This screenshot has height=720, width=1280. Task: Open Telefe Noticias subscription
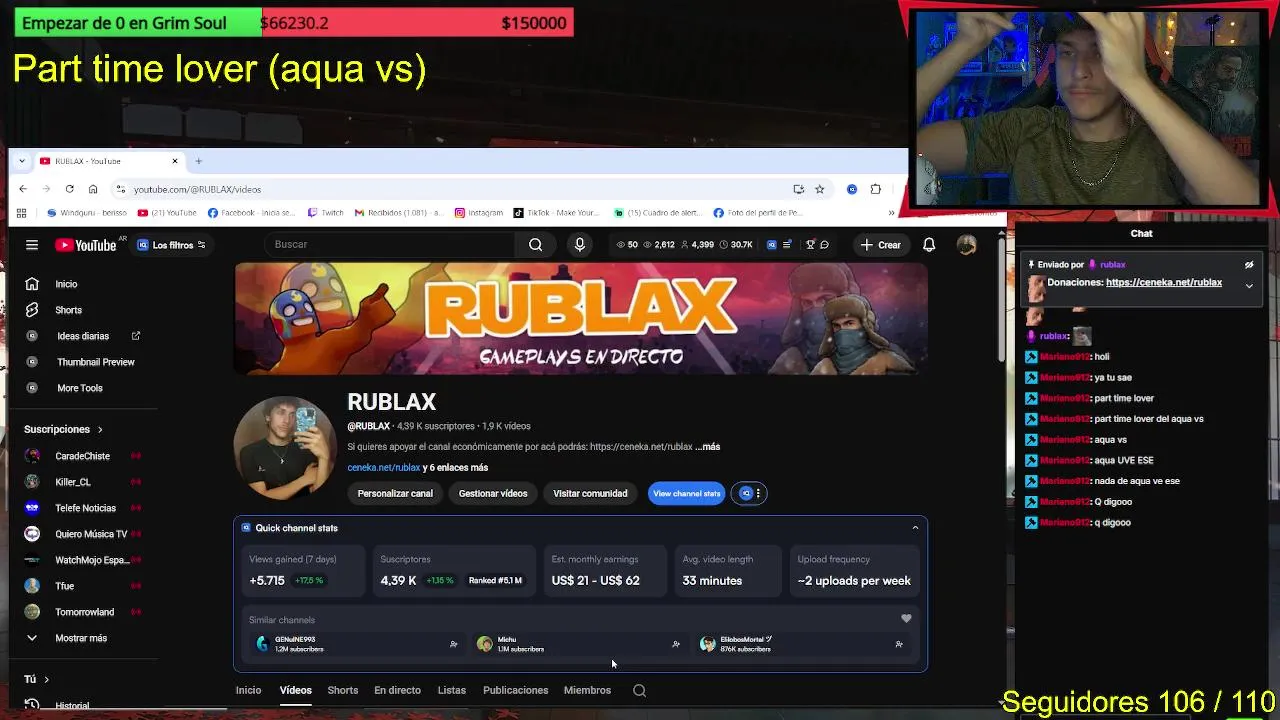83,508
